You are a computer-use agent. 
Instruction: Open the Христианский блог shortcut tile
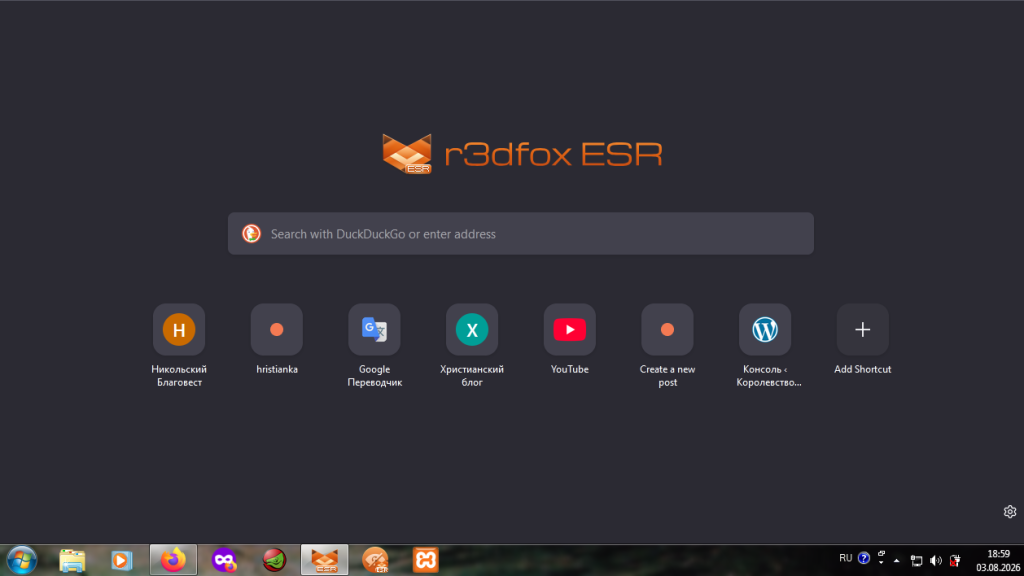(472, 330)
